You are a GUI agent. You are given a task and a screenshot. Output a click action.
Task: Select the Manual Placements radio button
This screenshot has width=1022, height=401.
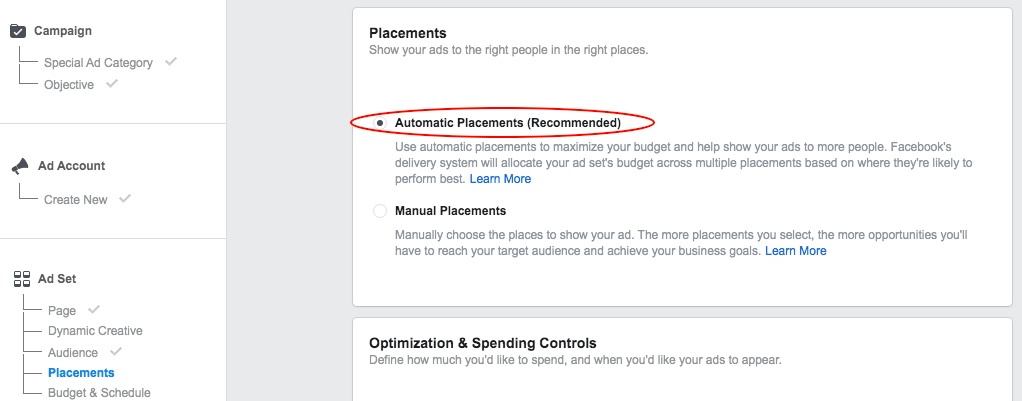tap(380, 211)
